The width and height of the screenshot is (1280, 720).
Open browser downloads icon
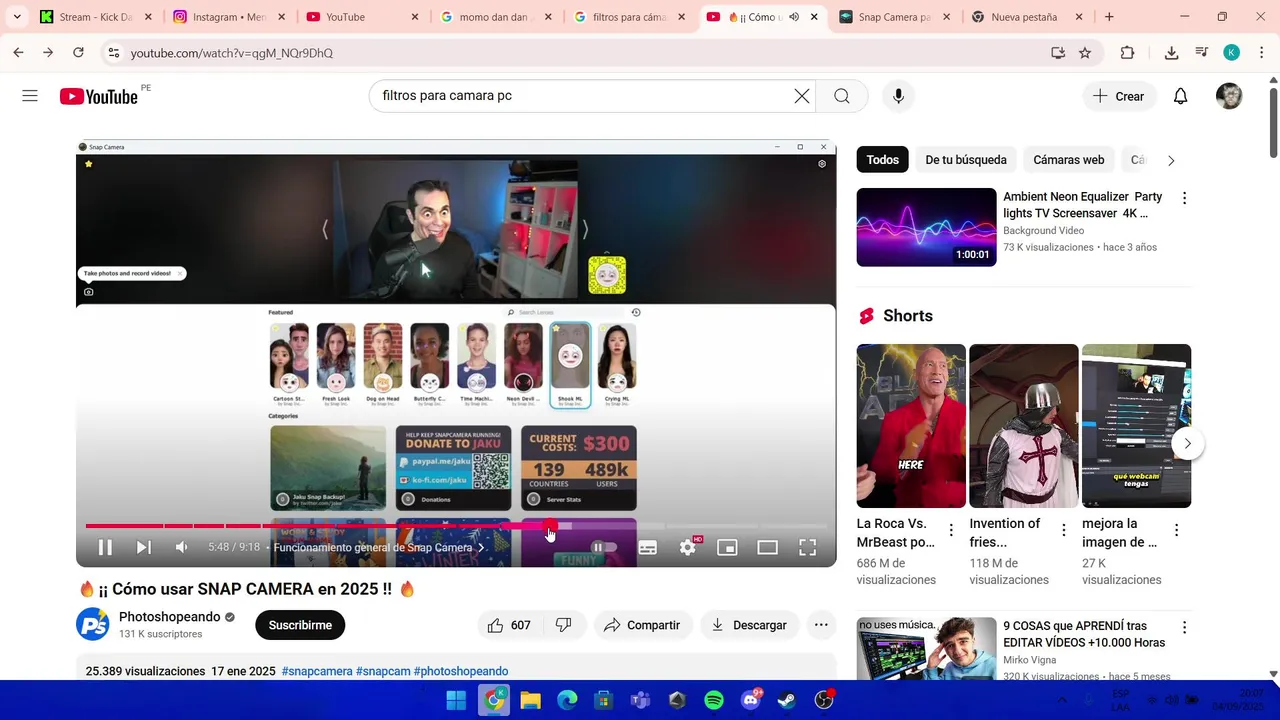click(1171, 53)
